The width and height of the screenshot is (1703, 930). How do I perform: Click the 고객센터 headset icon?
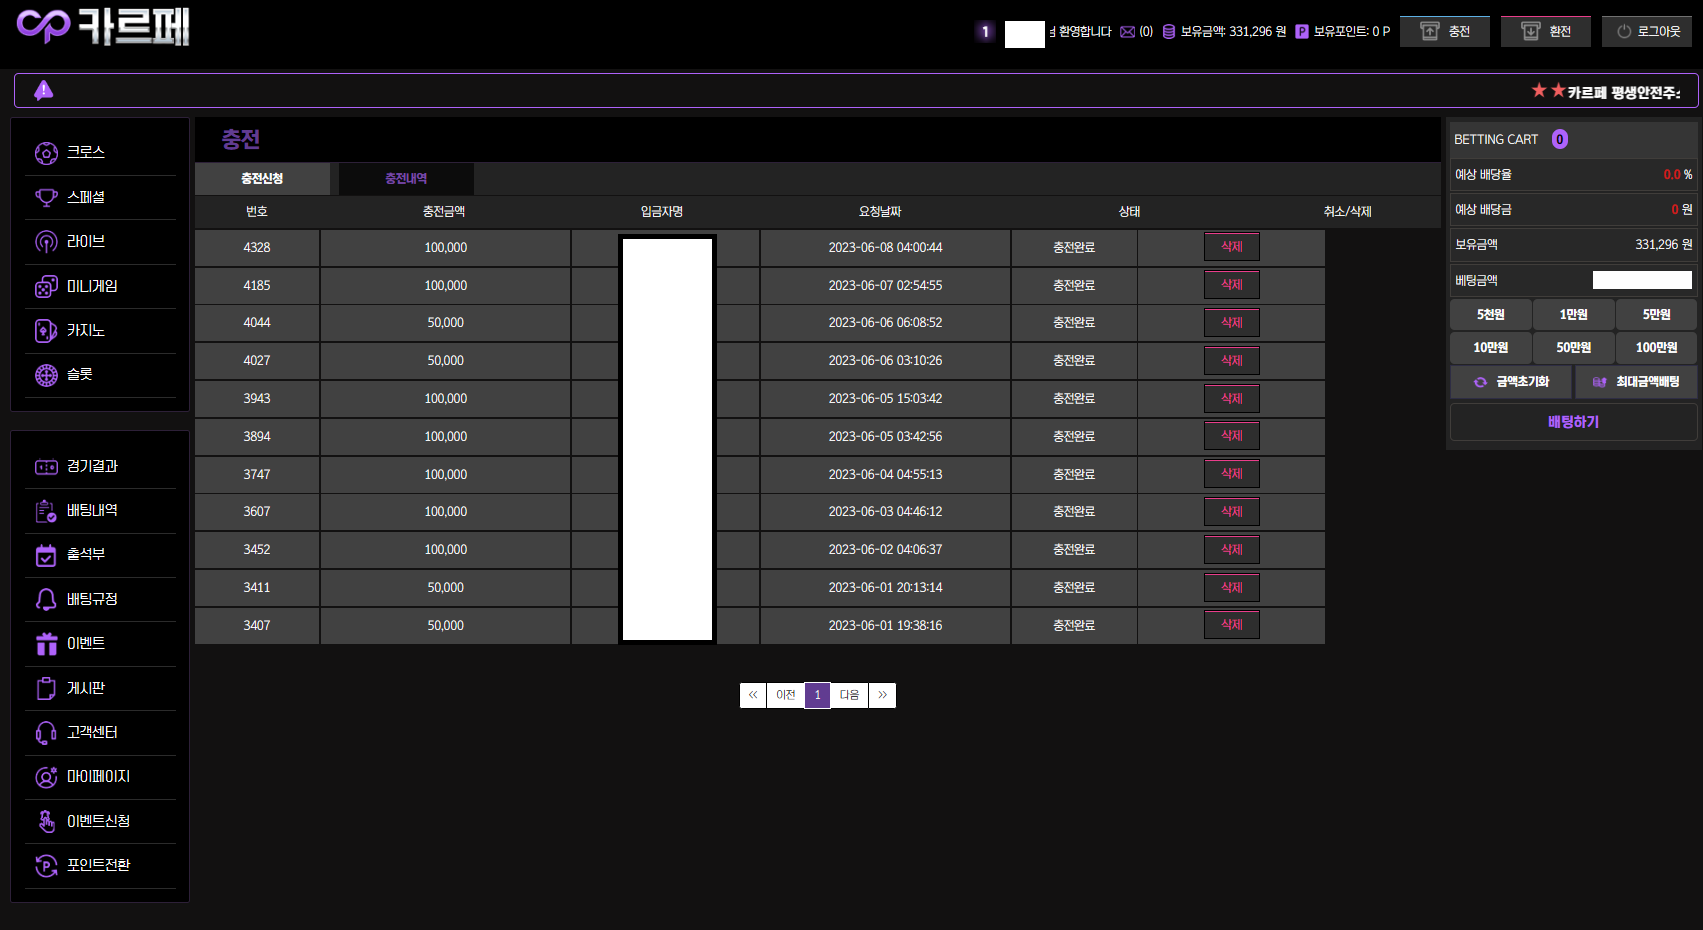(x=46, y=733)
